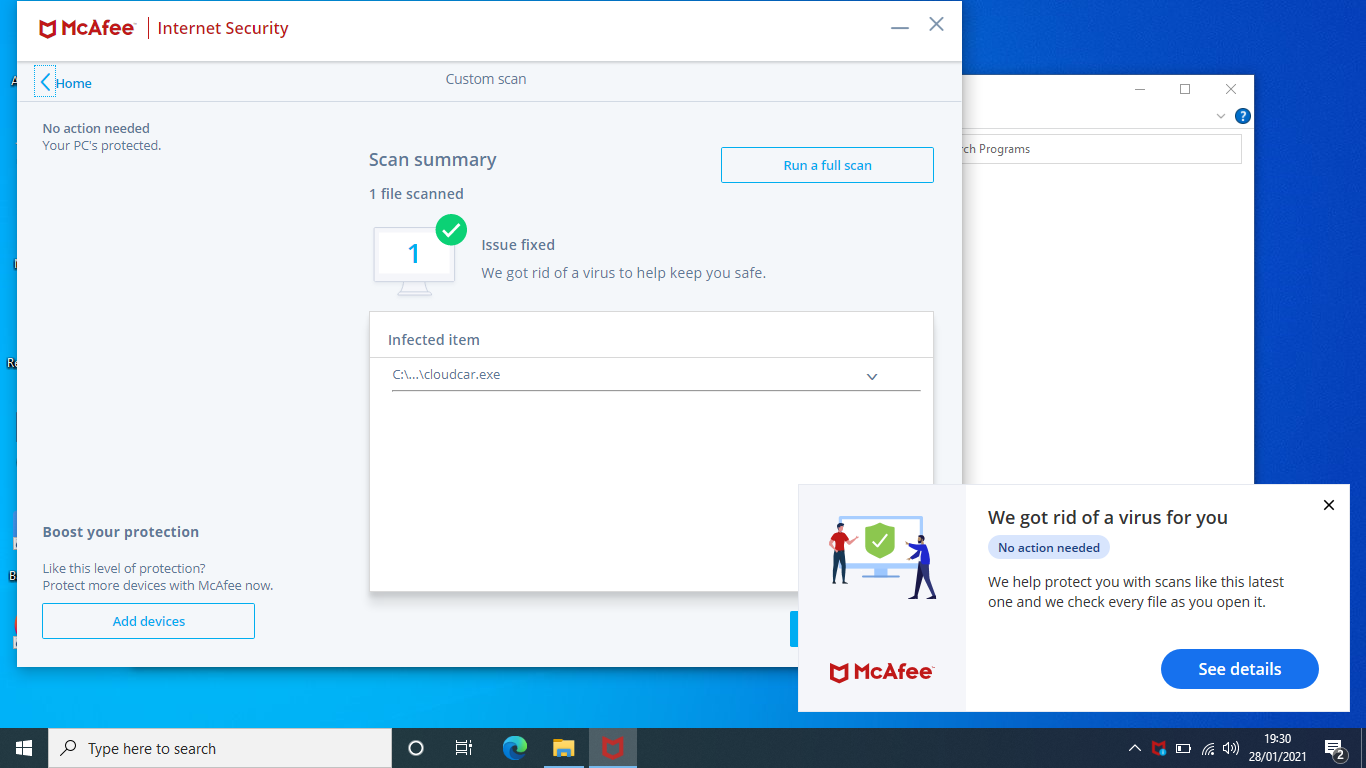Viewport: 1366px width, 768px height.
Task: Open the Windows Start menu
Action: tap(24, 748)
